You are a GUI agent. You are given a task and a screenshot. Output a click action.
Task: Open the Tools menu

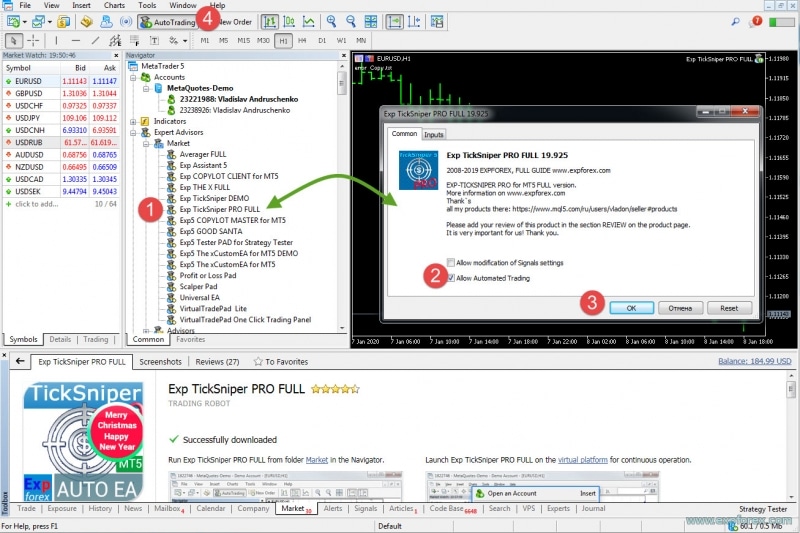pos(147,5)
